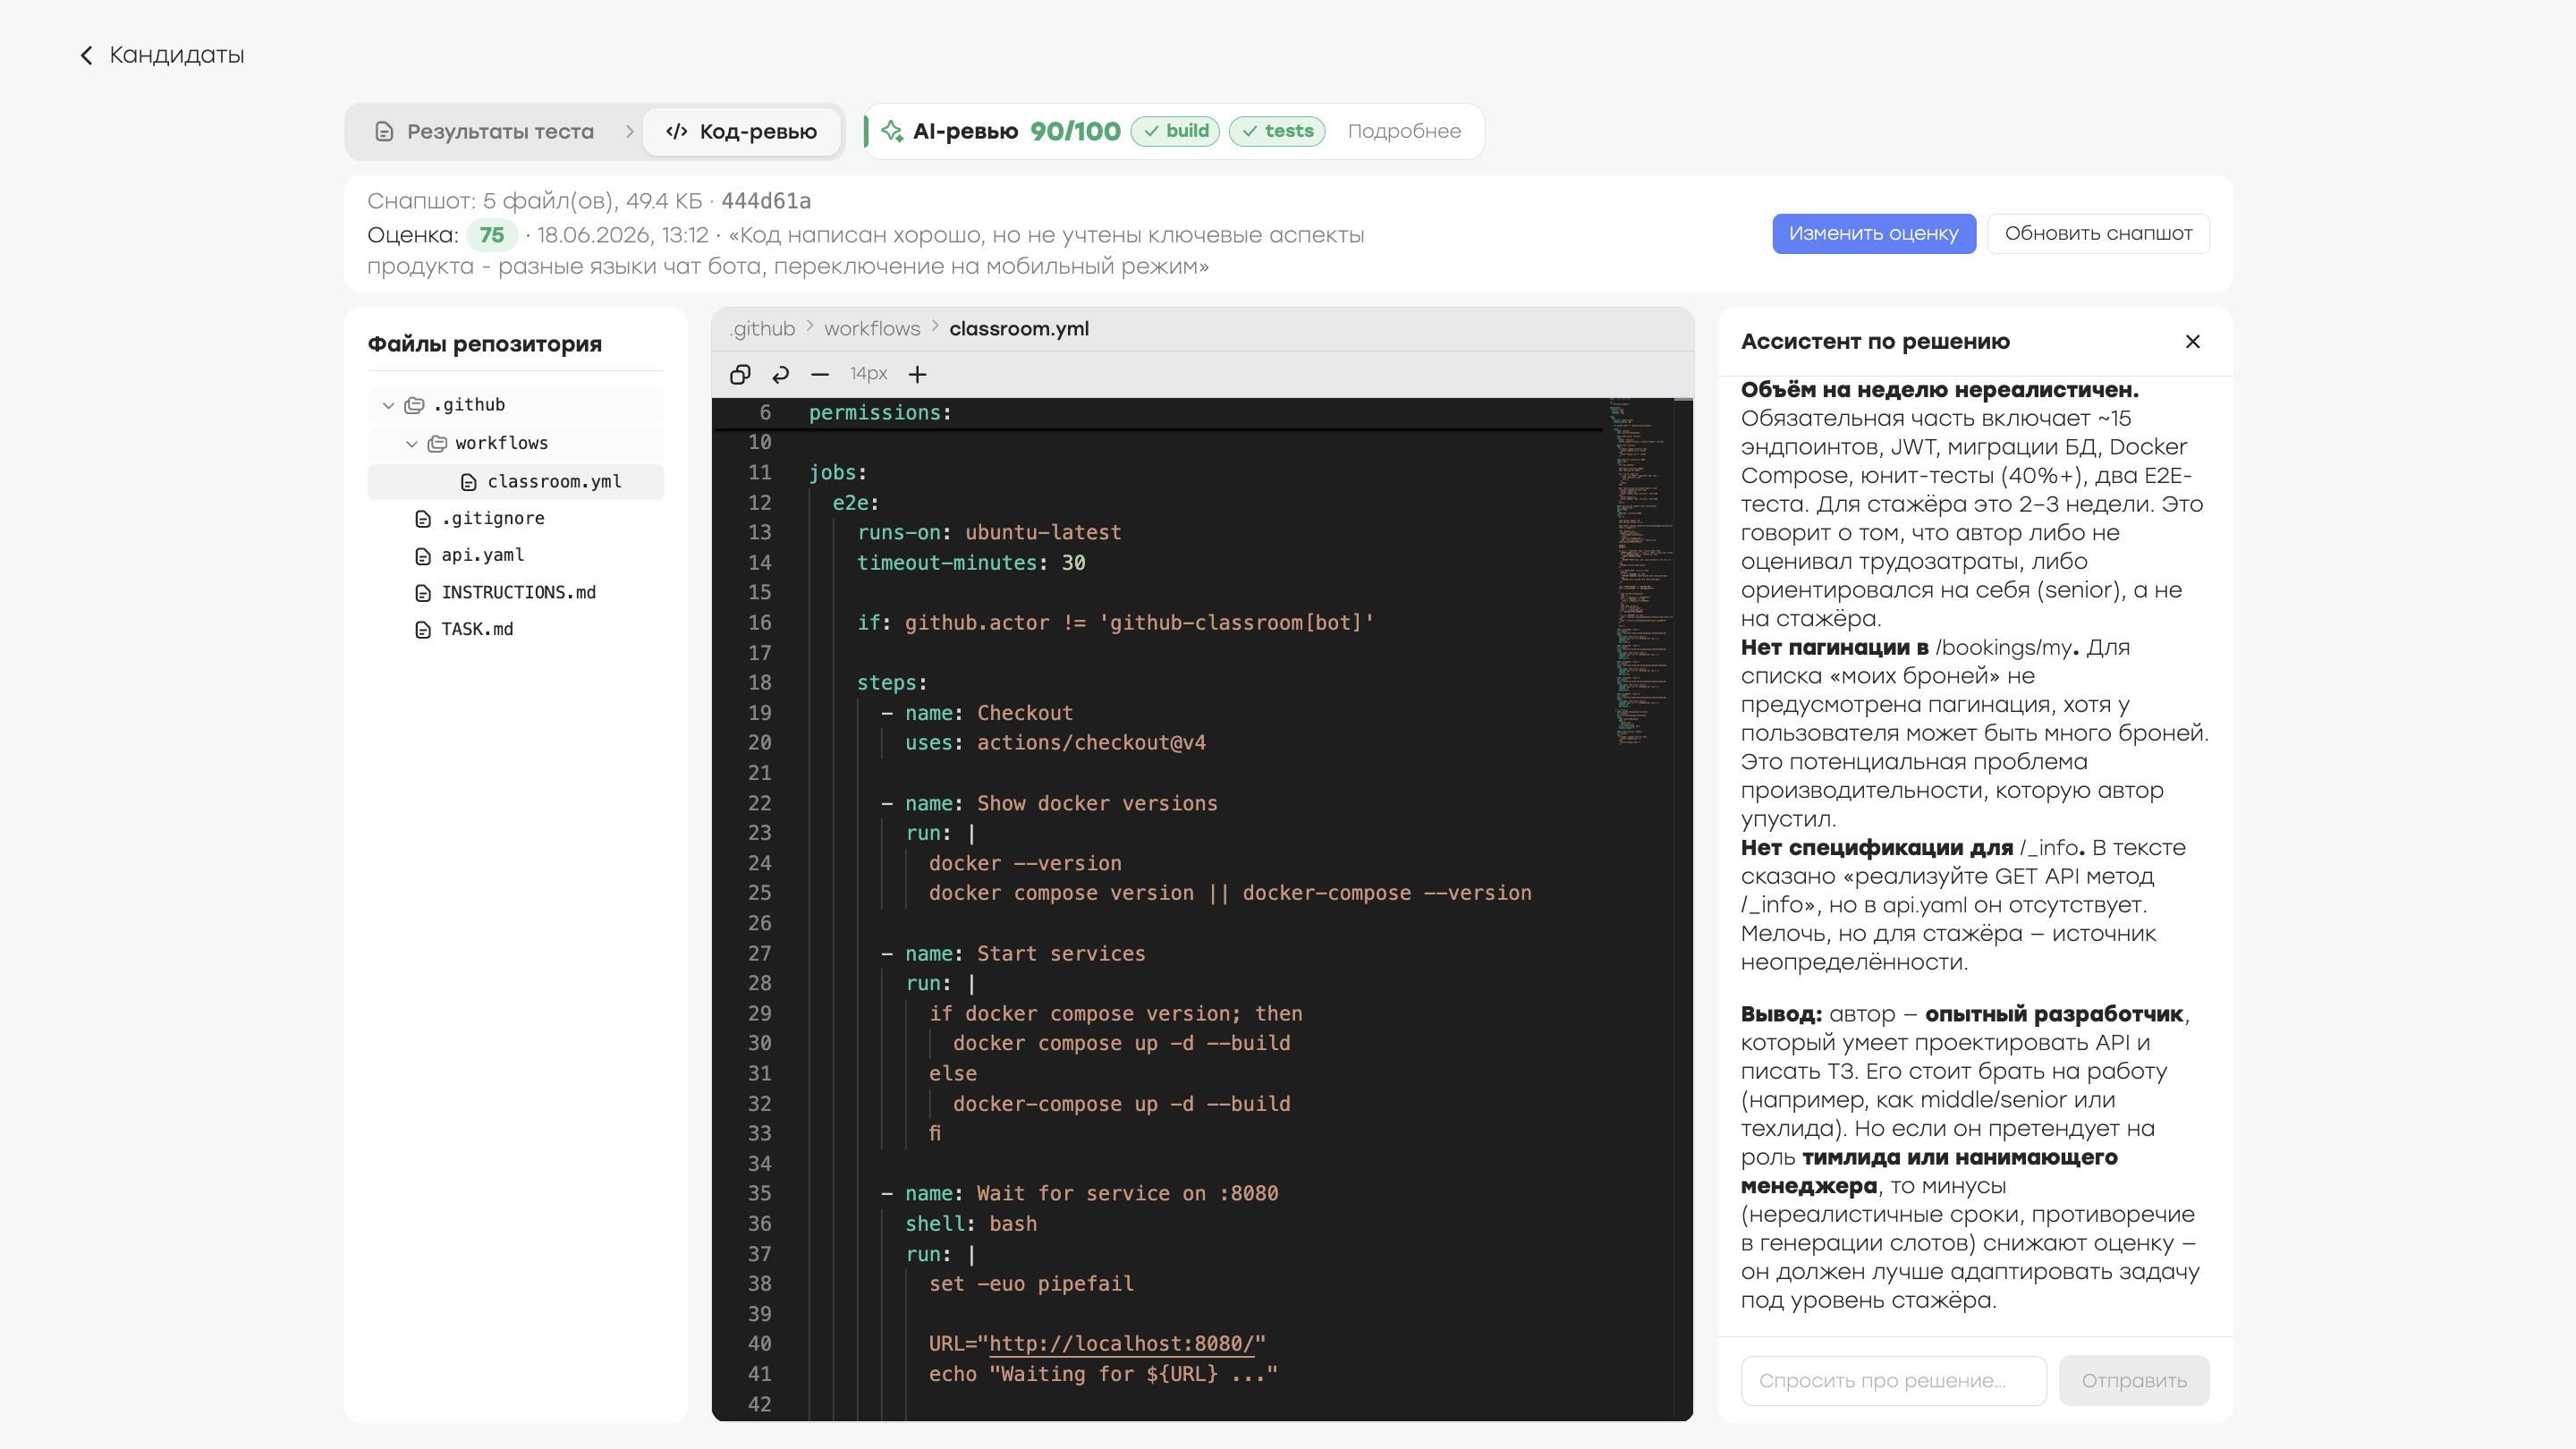Open INSTRUCTIONS.md file
Viewport: 2576px width, 1449px height.
[x=516, y=592]
